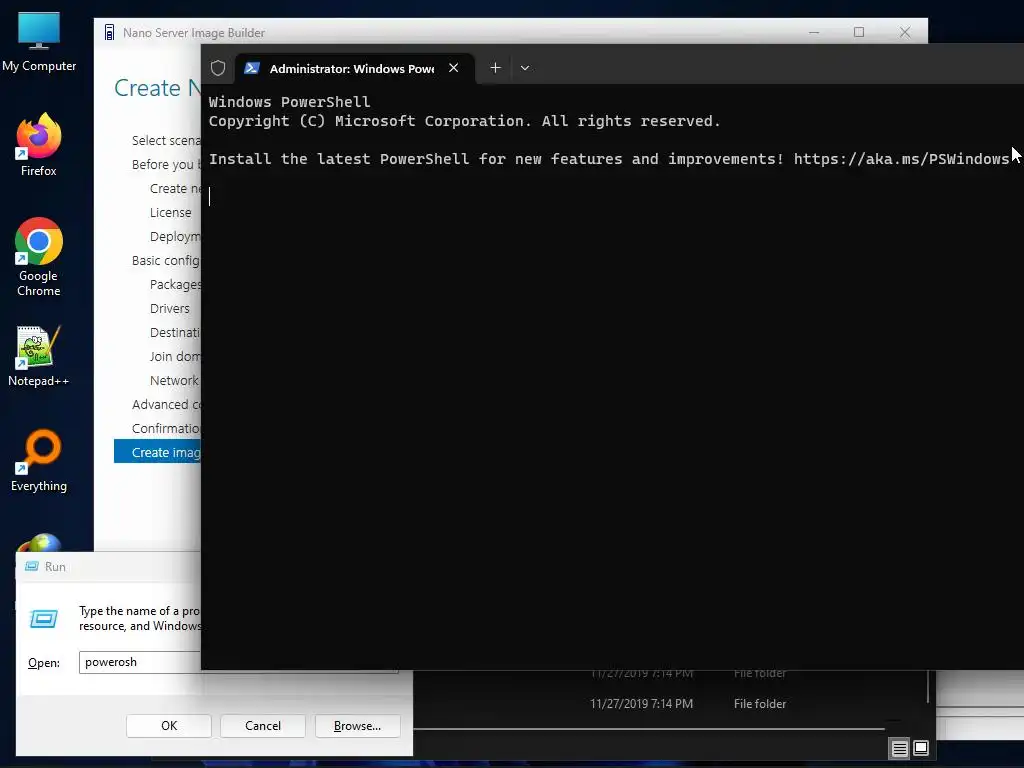Click Cancel in the Run dialog

point(263,726)
